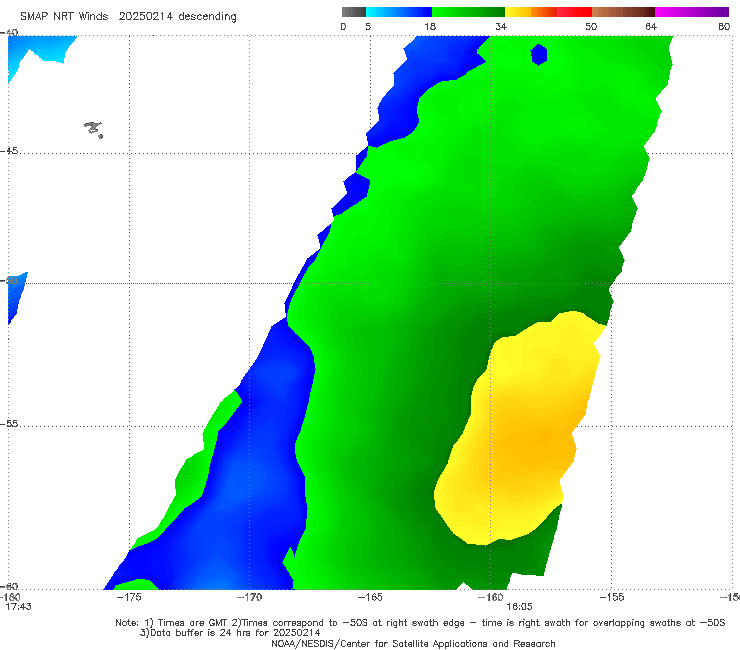Click the '-155' longitude axis label

click(x=612, y=597)
